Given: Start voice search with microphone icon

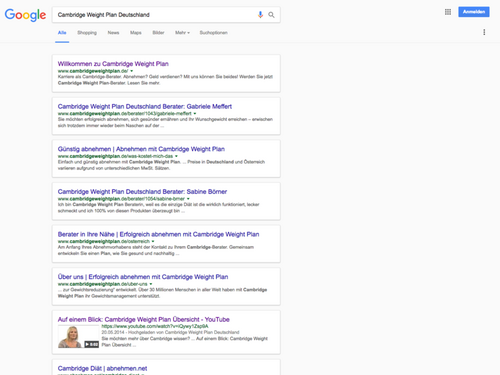Looking at the screenshot, I should pyautogui.click(x=260, y=15).
